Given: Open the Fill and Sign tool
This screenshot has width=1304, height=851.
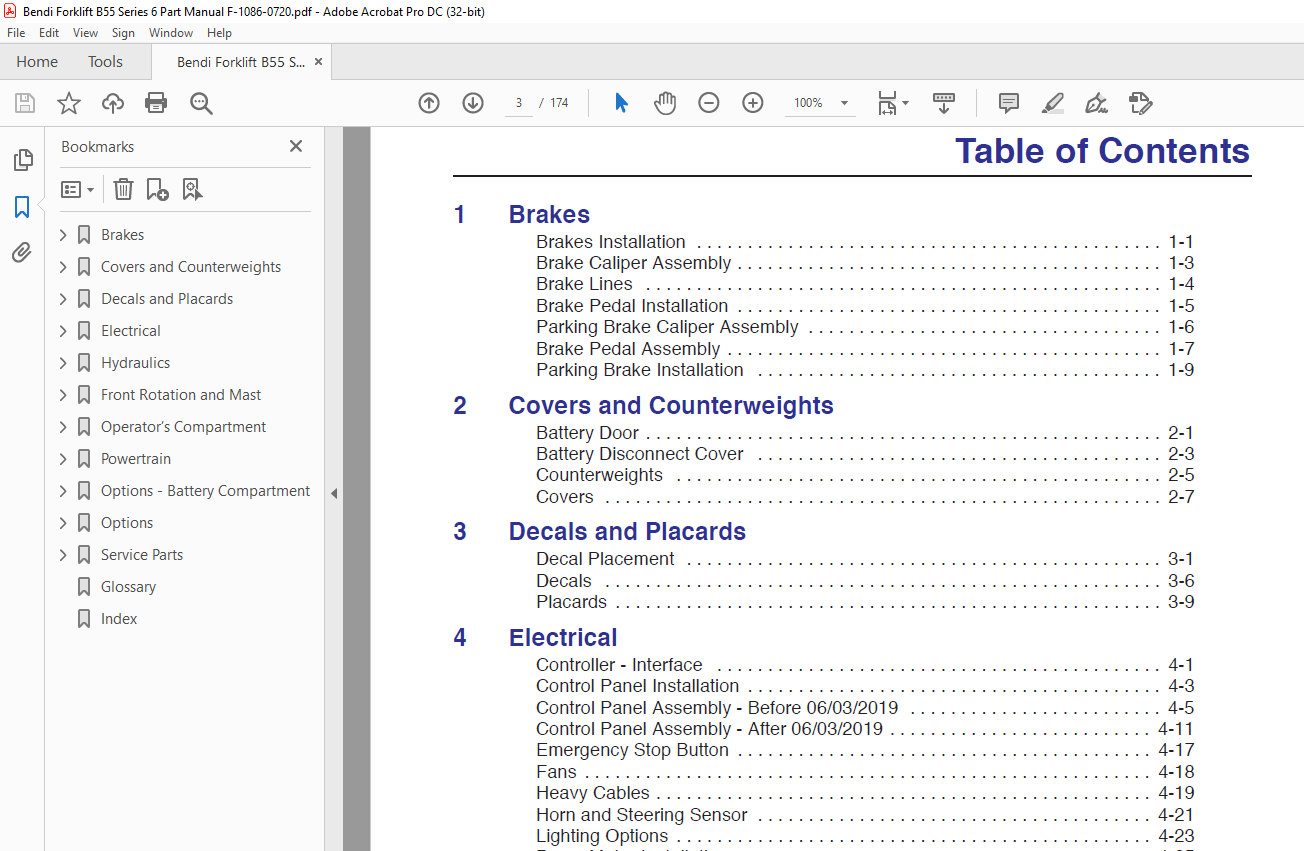Looking at the screenshot, I should 1097,103.
